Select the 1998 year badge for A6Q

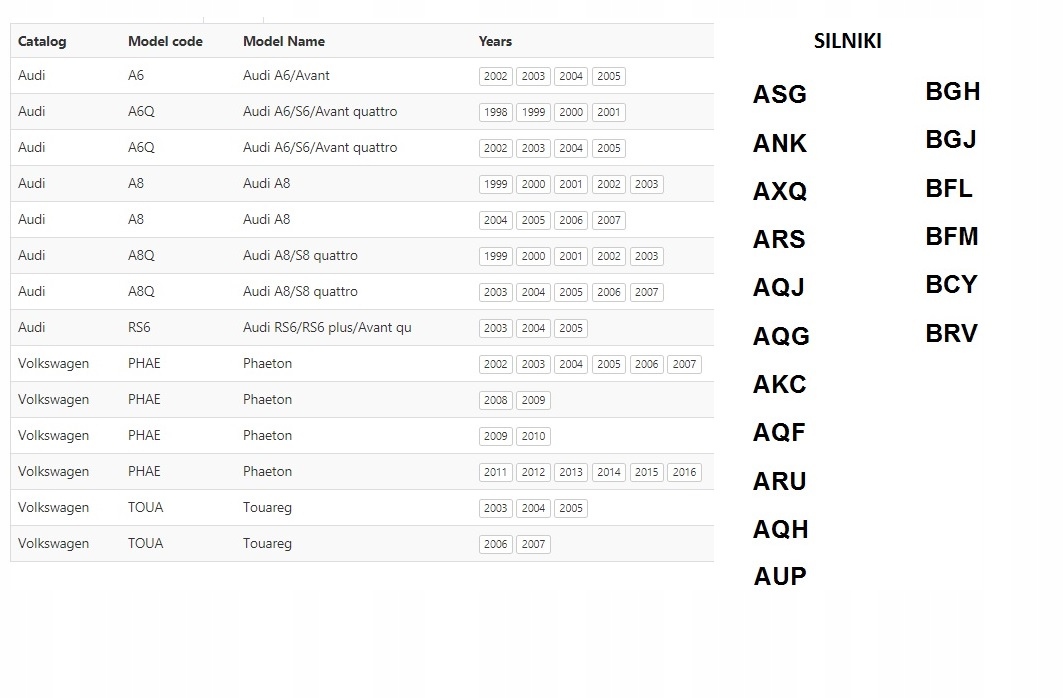click(x=495, y=112)
